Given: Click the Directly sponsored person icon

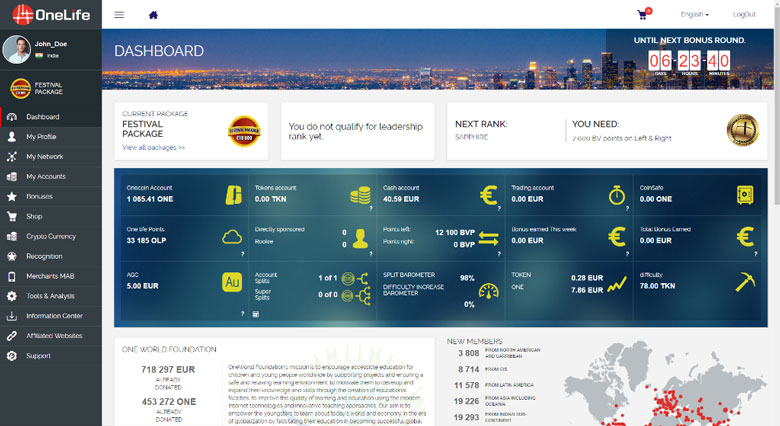Looking at the screenshot, I should [360, 238].
